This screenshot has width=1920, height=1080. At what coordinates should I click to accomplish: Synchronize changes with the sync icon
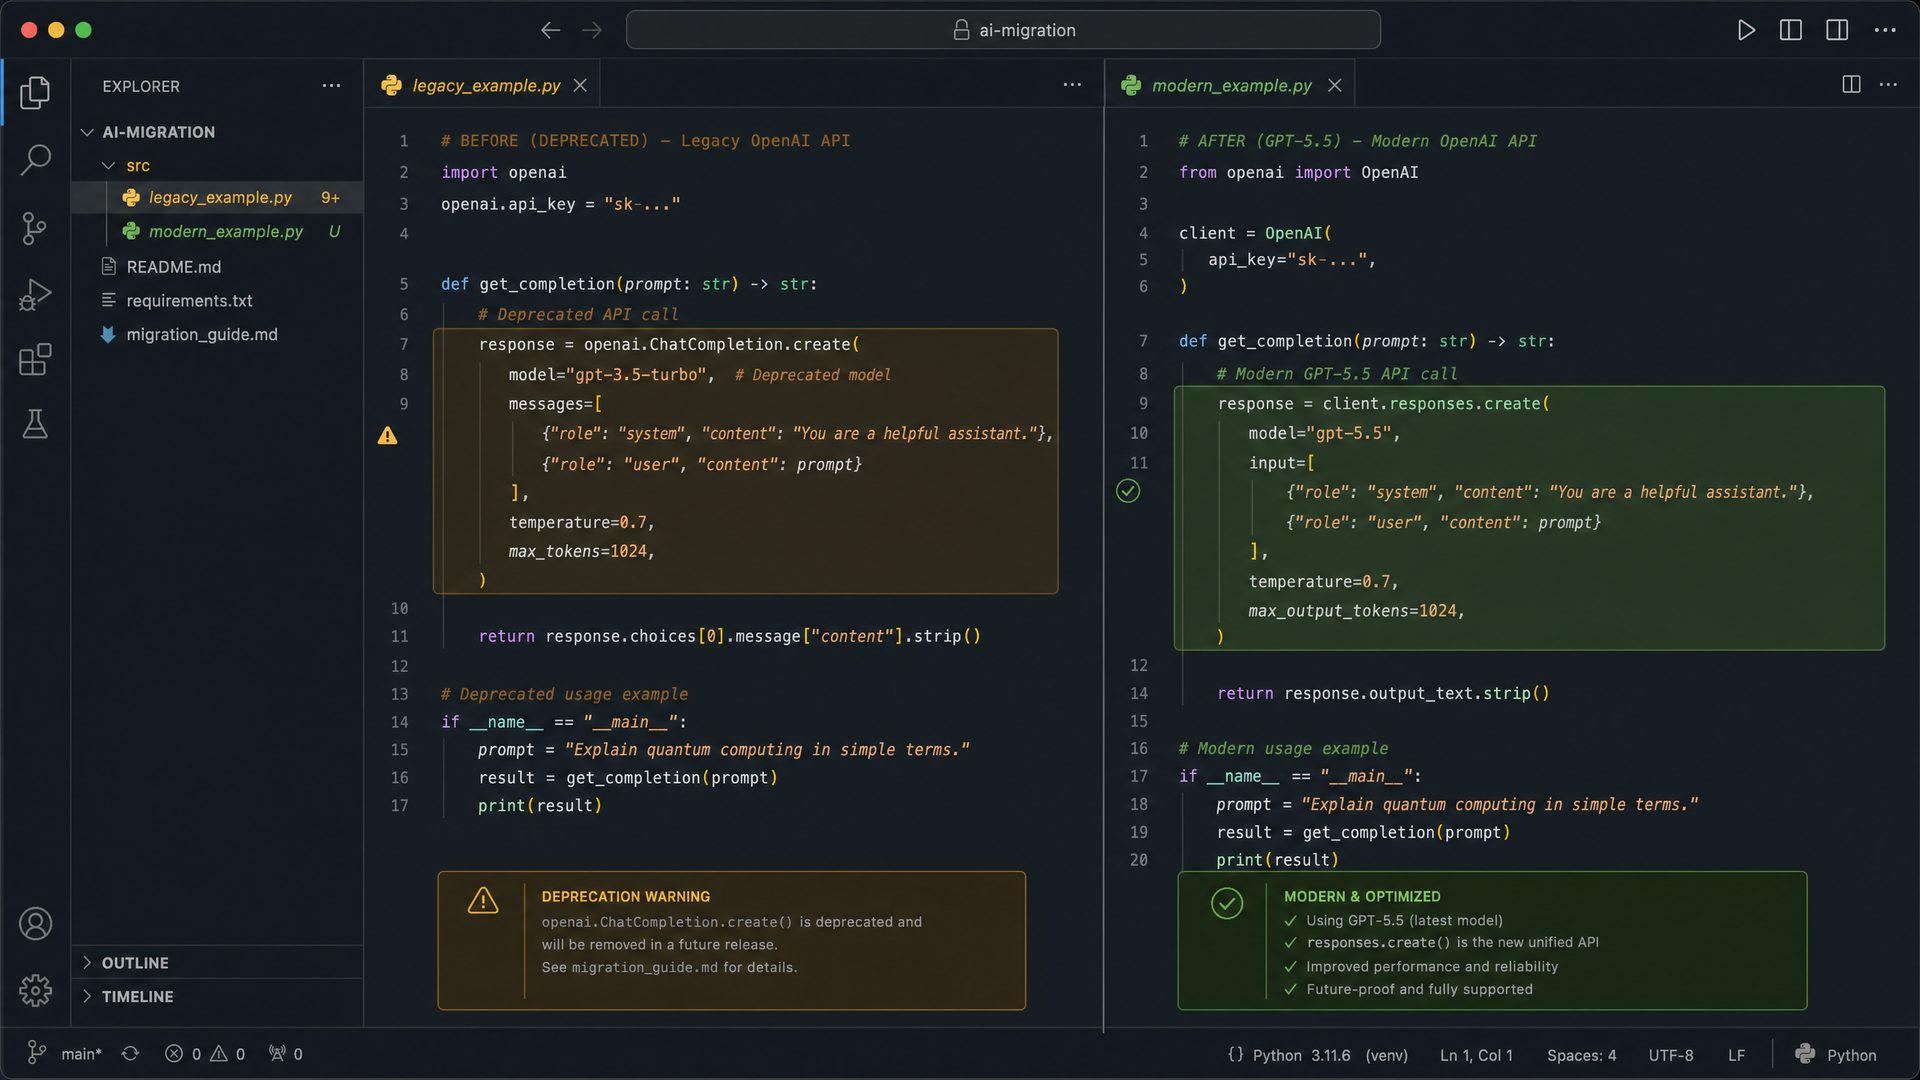tap(130, 1054)
